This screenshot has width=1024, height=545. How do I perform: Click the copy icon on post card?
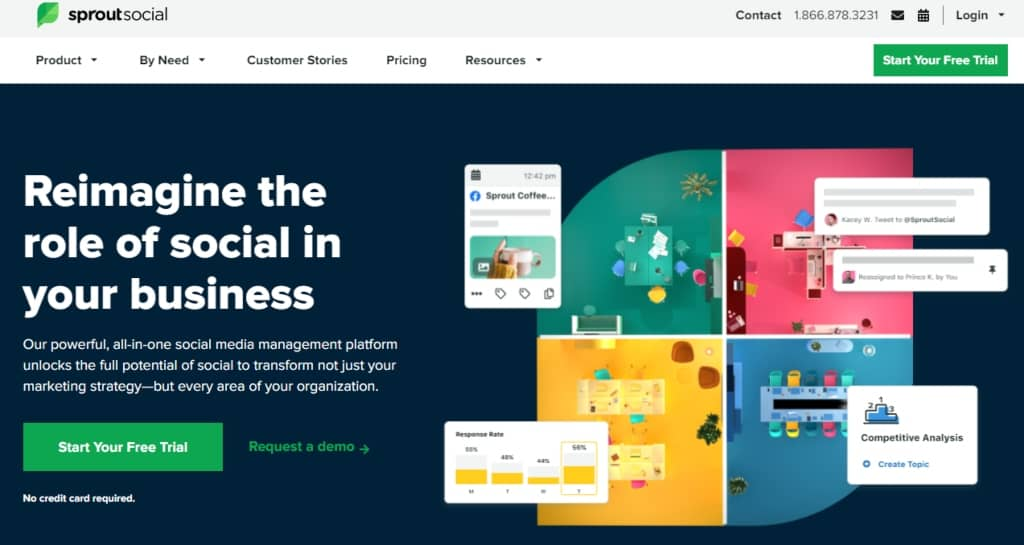coord(549,294)
